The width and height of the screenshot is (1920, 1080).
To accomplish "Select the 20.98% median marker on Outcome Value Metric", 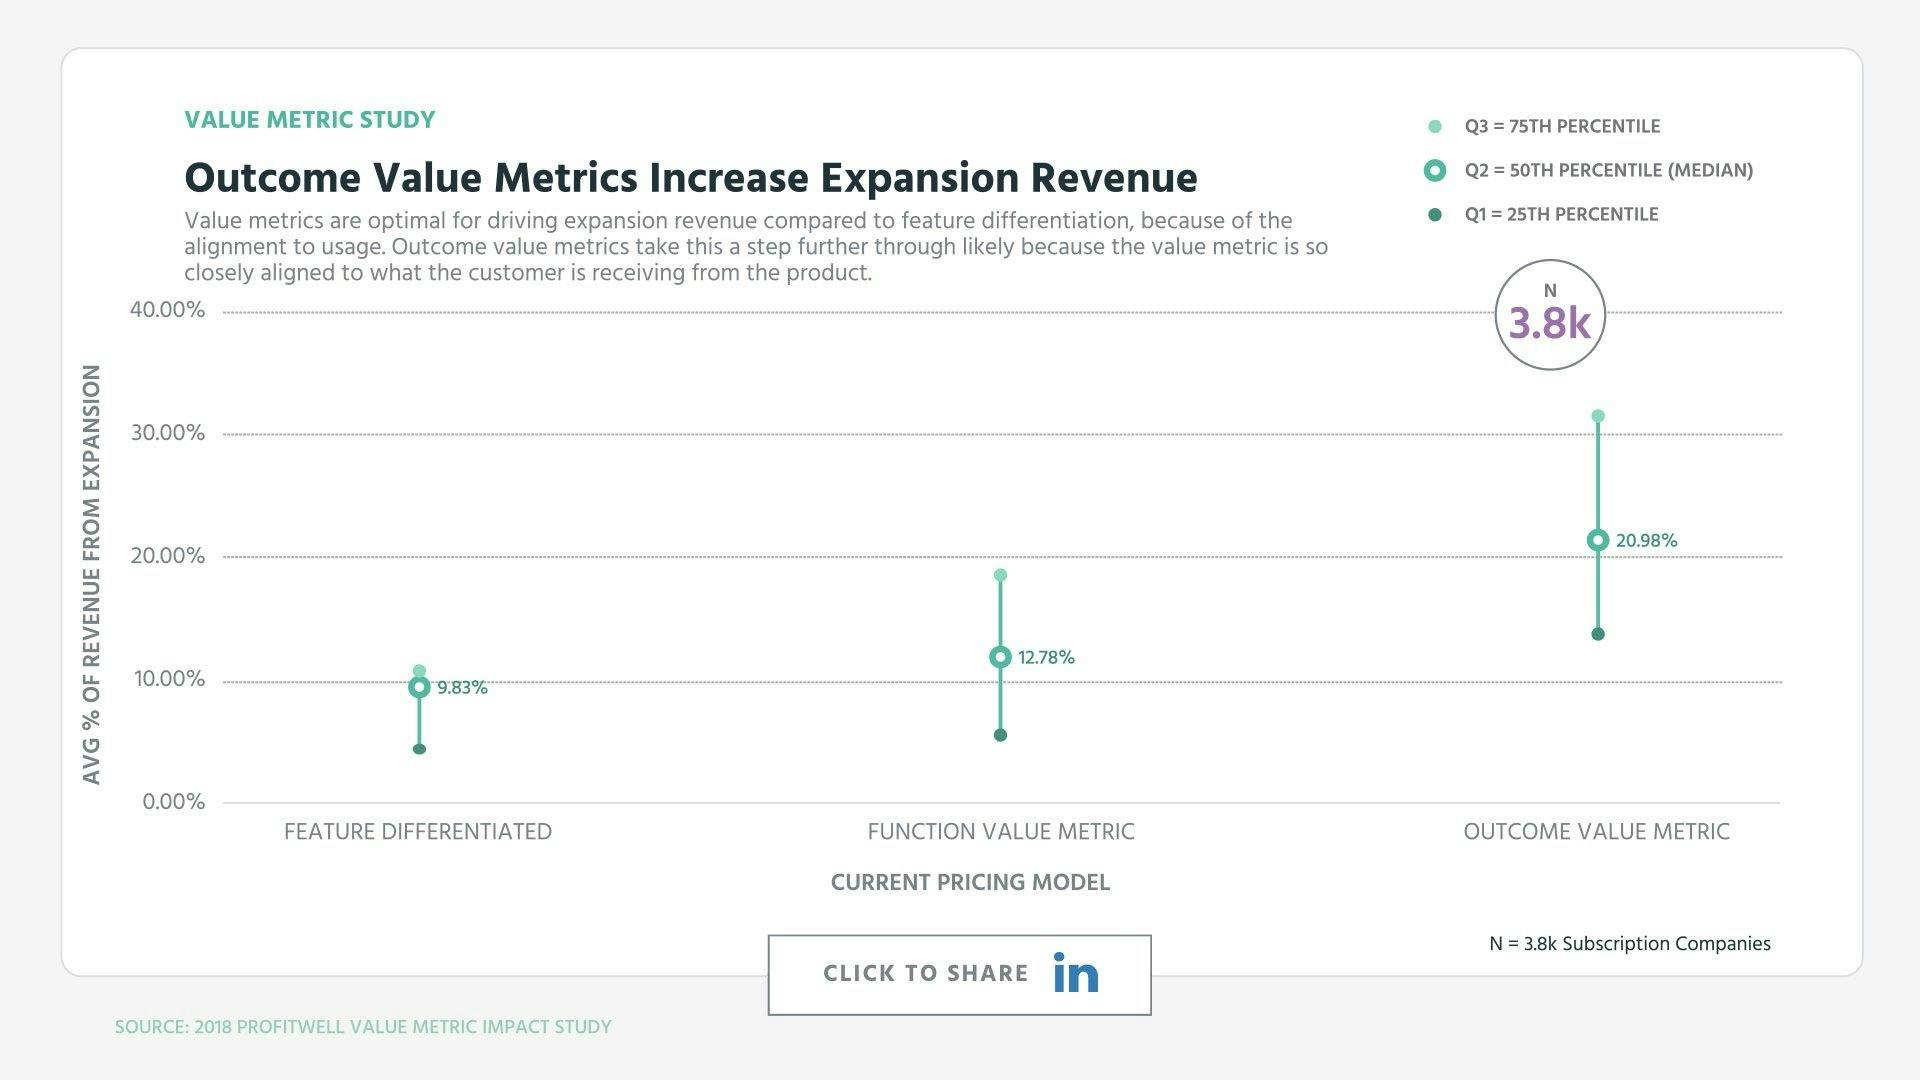I will [x=1598, y=540].
